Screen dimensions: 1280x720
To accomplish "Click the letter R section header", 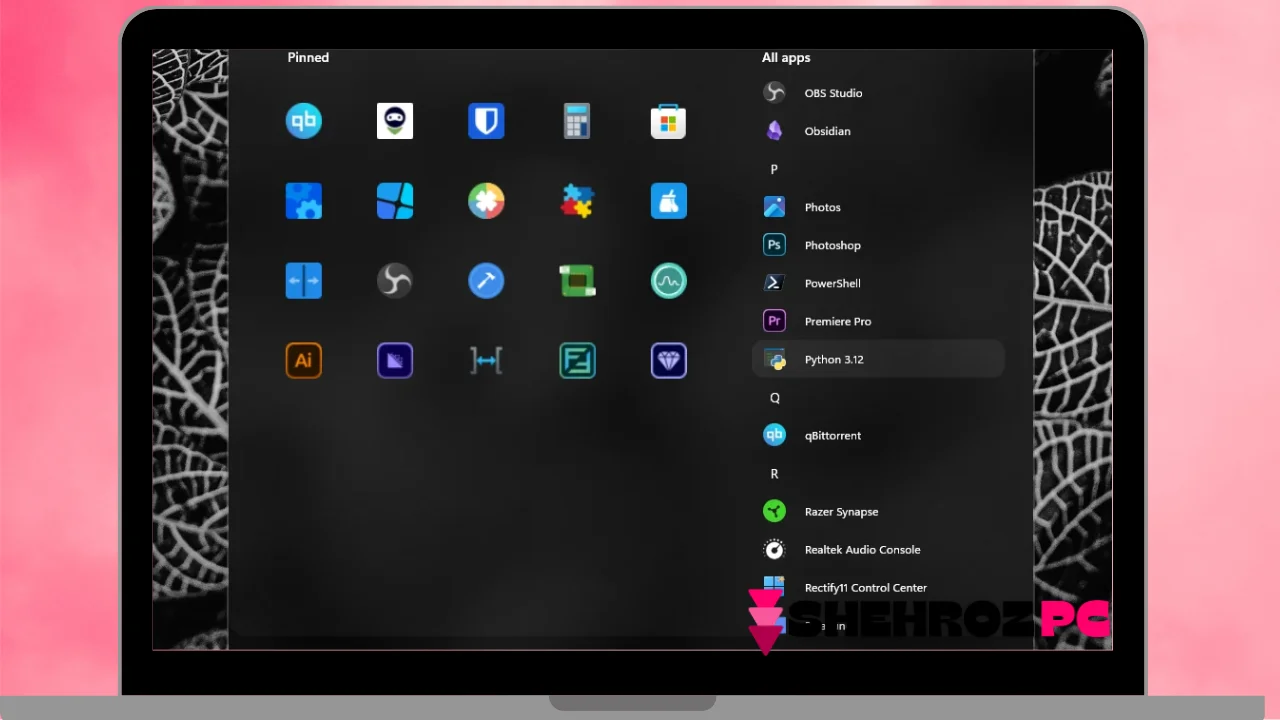I will click(x=774, y=473).
